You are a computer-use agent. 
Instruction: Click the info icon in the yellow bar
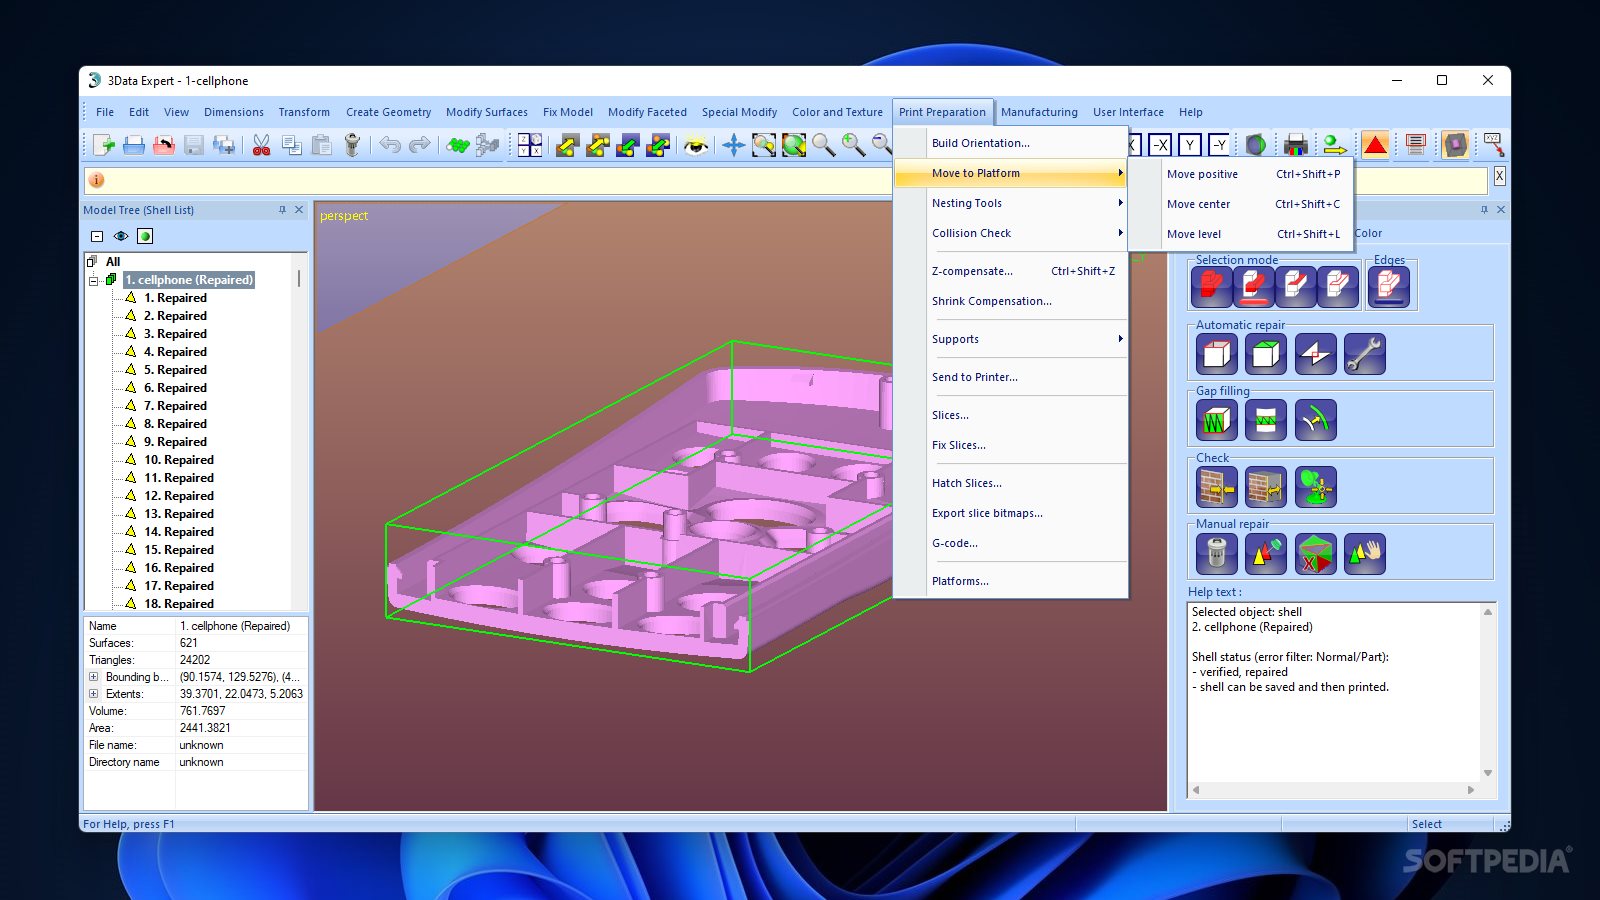97,180
